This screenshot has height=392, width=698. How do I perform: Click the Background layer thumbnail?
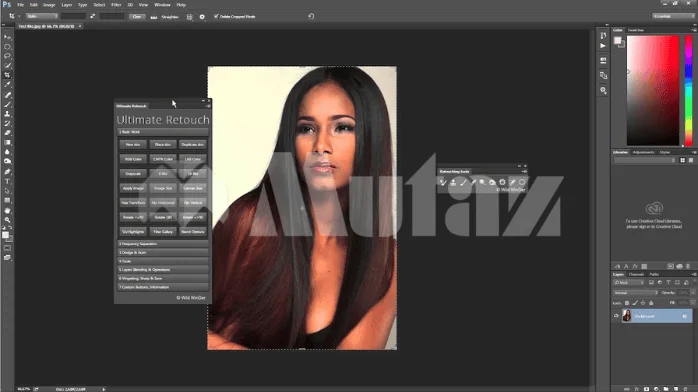(627, 316)
